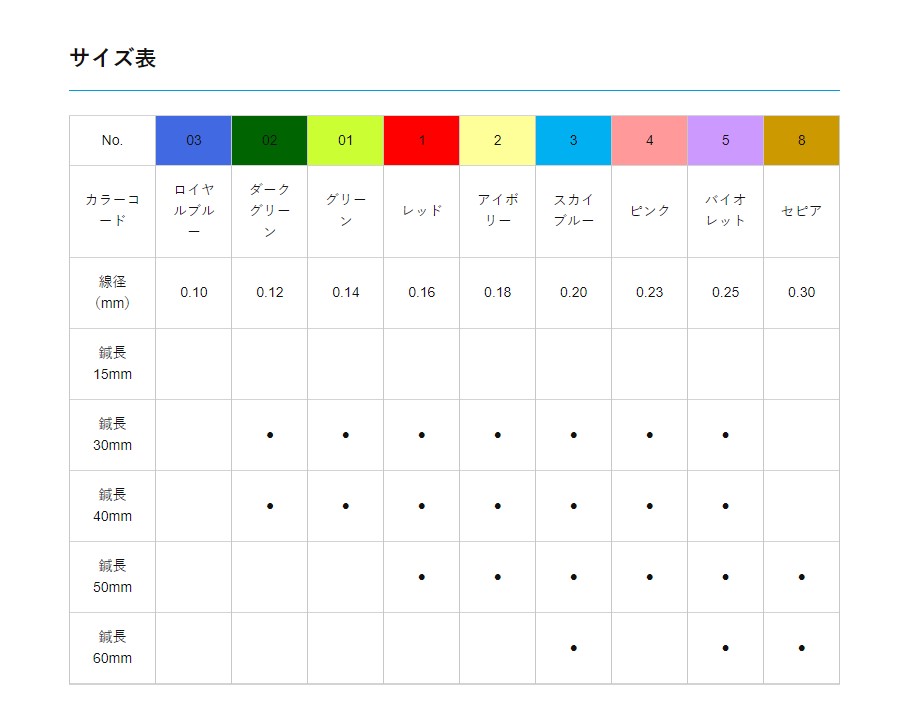Click the サイズ表 heading
Viewport: 909px width, 712px height.
(x=113, y=58)
